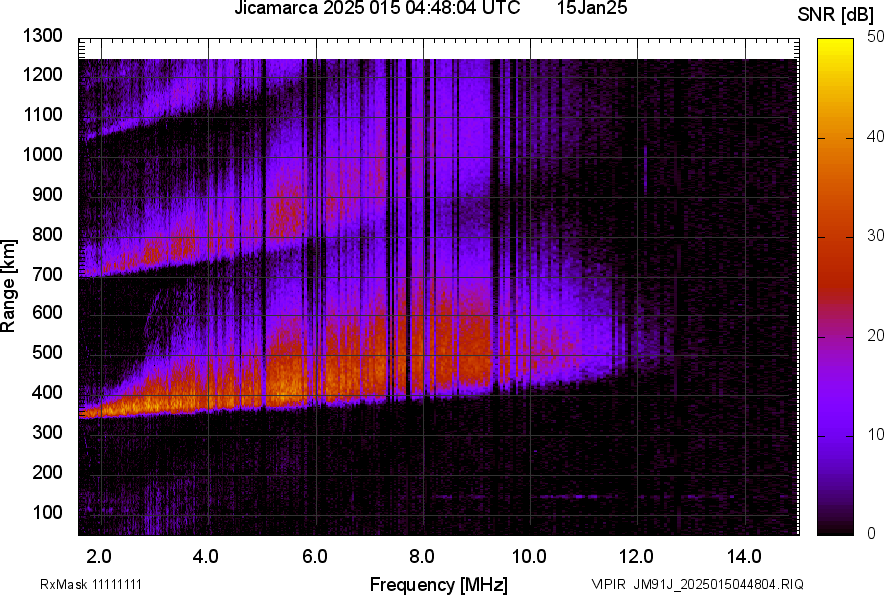Click file name 'JM91J_2025015044804.RIQ'

tap(718, 584)
